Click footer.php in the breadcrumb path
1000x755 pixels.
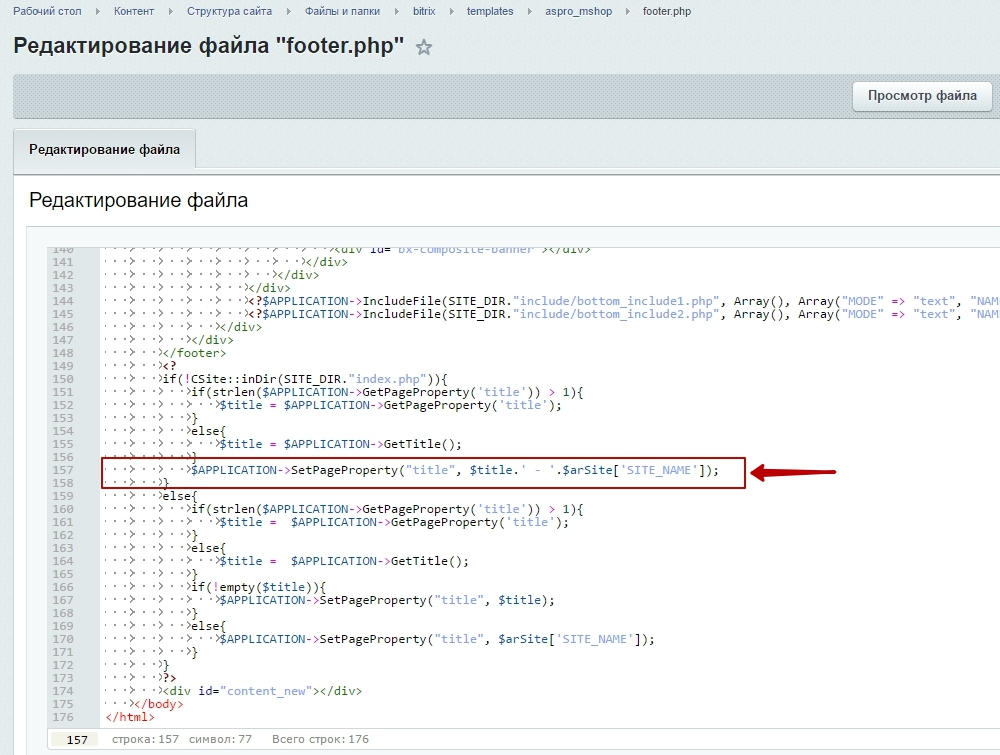667,11
